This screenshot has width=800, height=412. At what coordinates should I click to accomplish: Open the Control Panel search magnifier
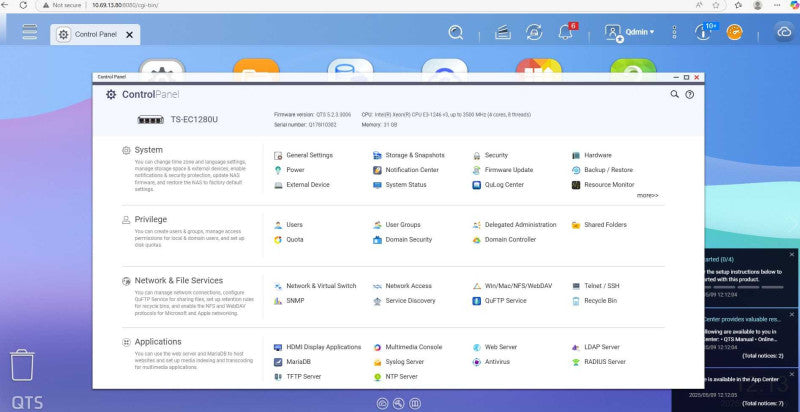pos(674,94)
